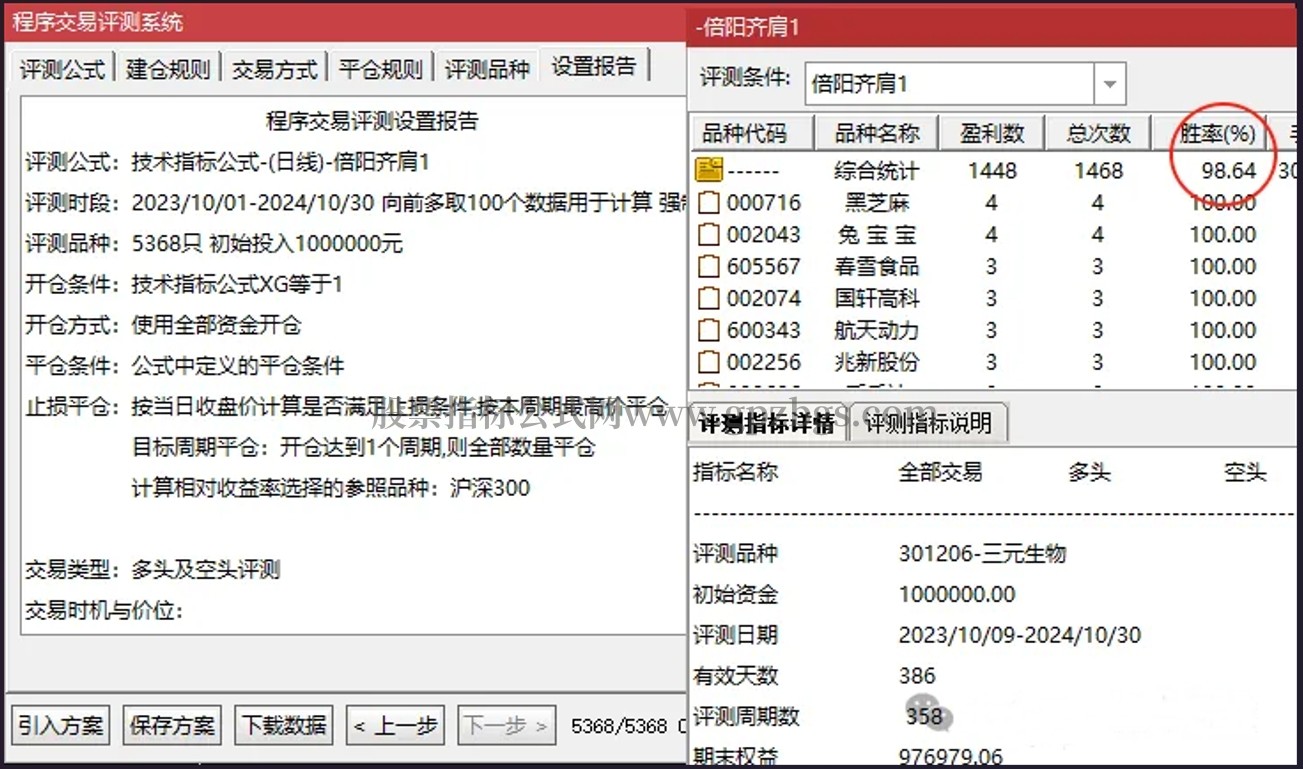The image size is (1303, 769).
Task: Click the 综合统计 row label
Action: 876,171
